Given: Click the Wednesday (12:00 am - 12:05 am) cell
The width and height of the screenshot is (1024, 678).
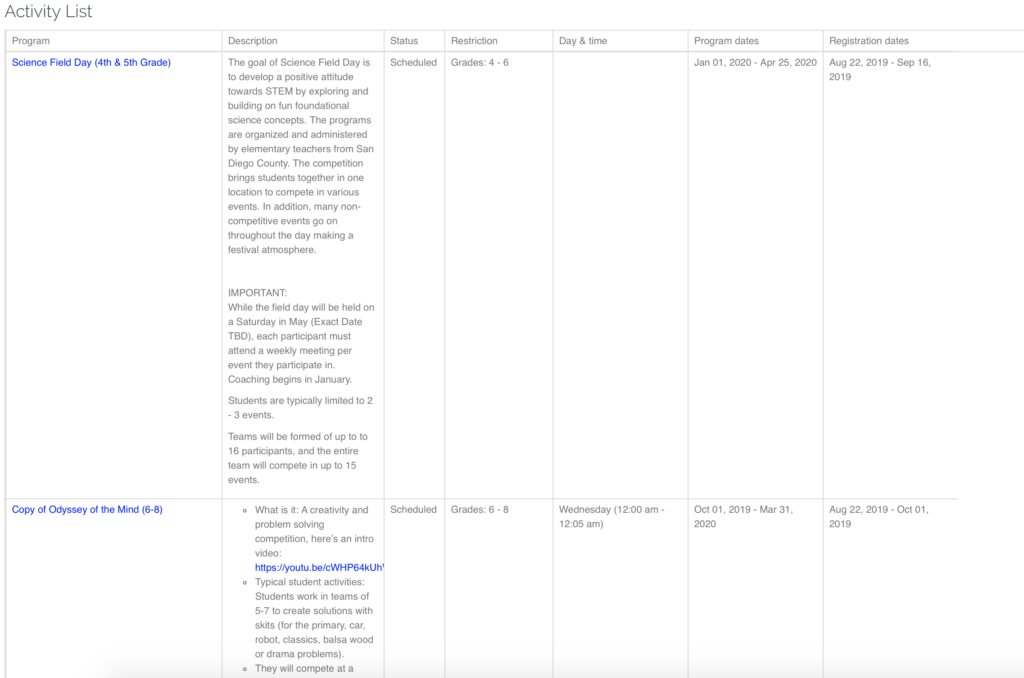Looking at the screenshot, I should pos(612,517).
